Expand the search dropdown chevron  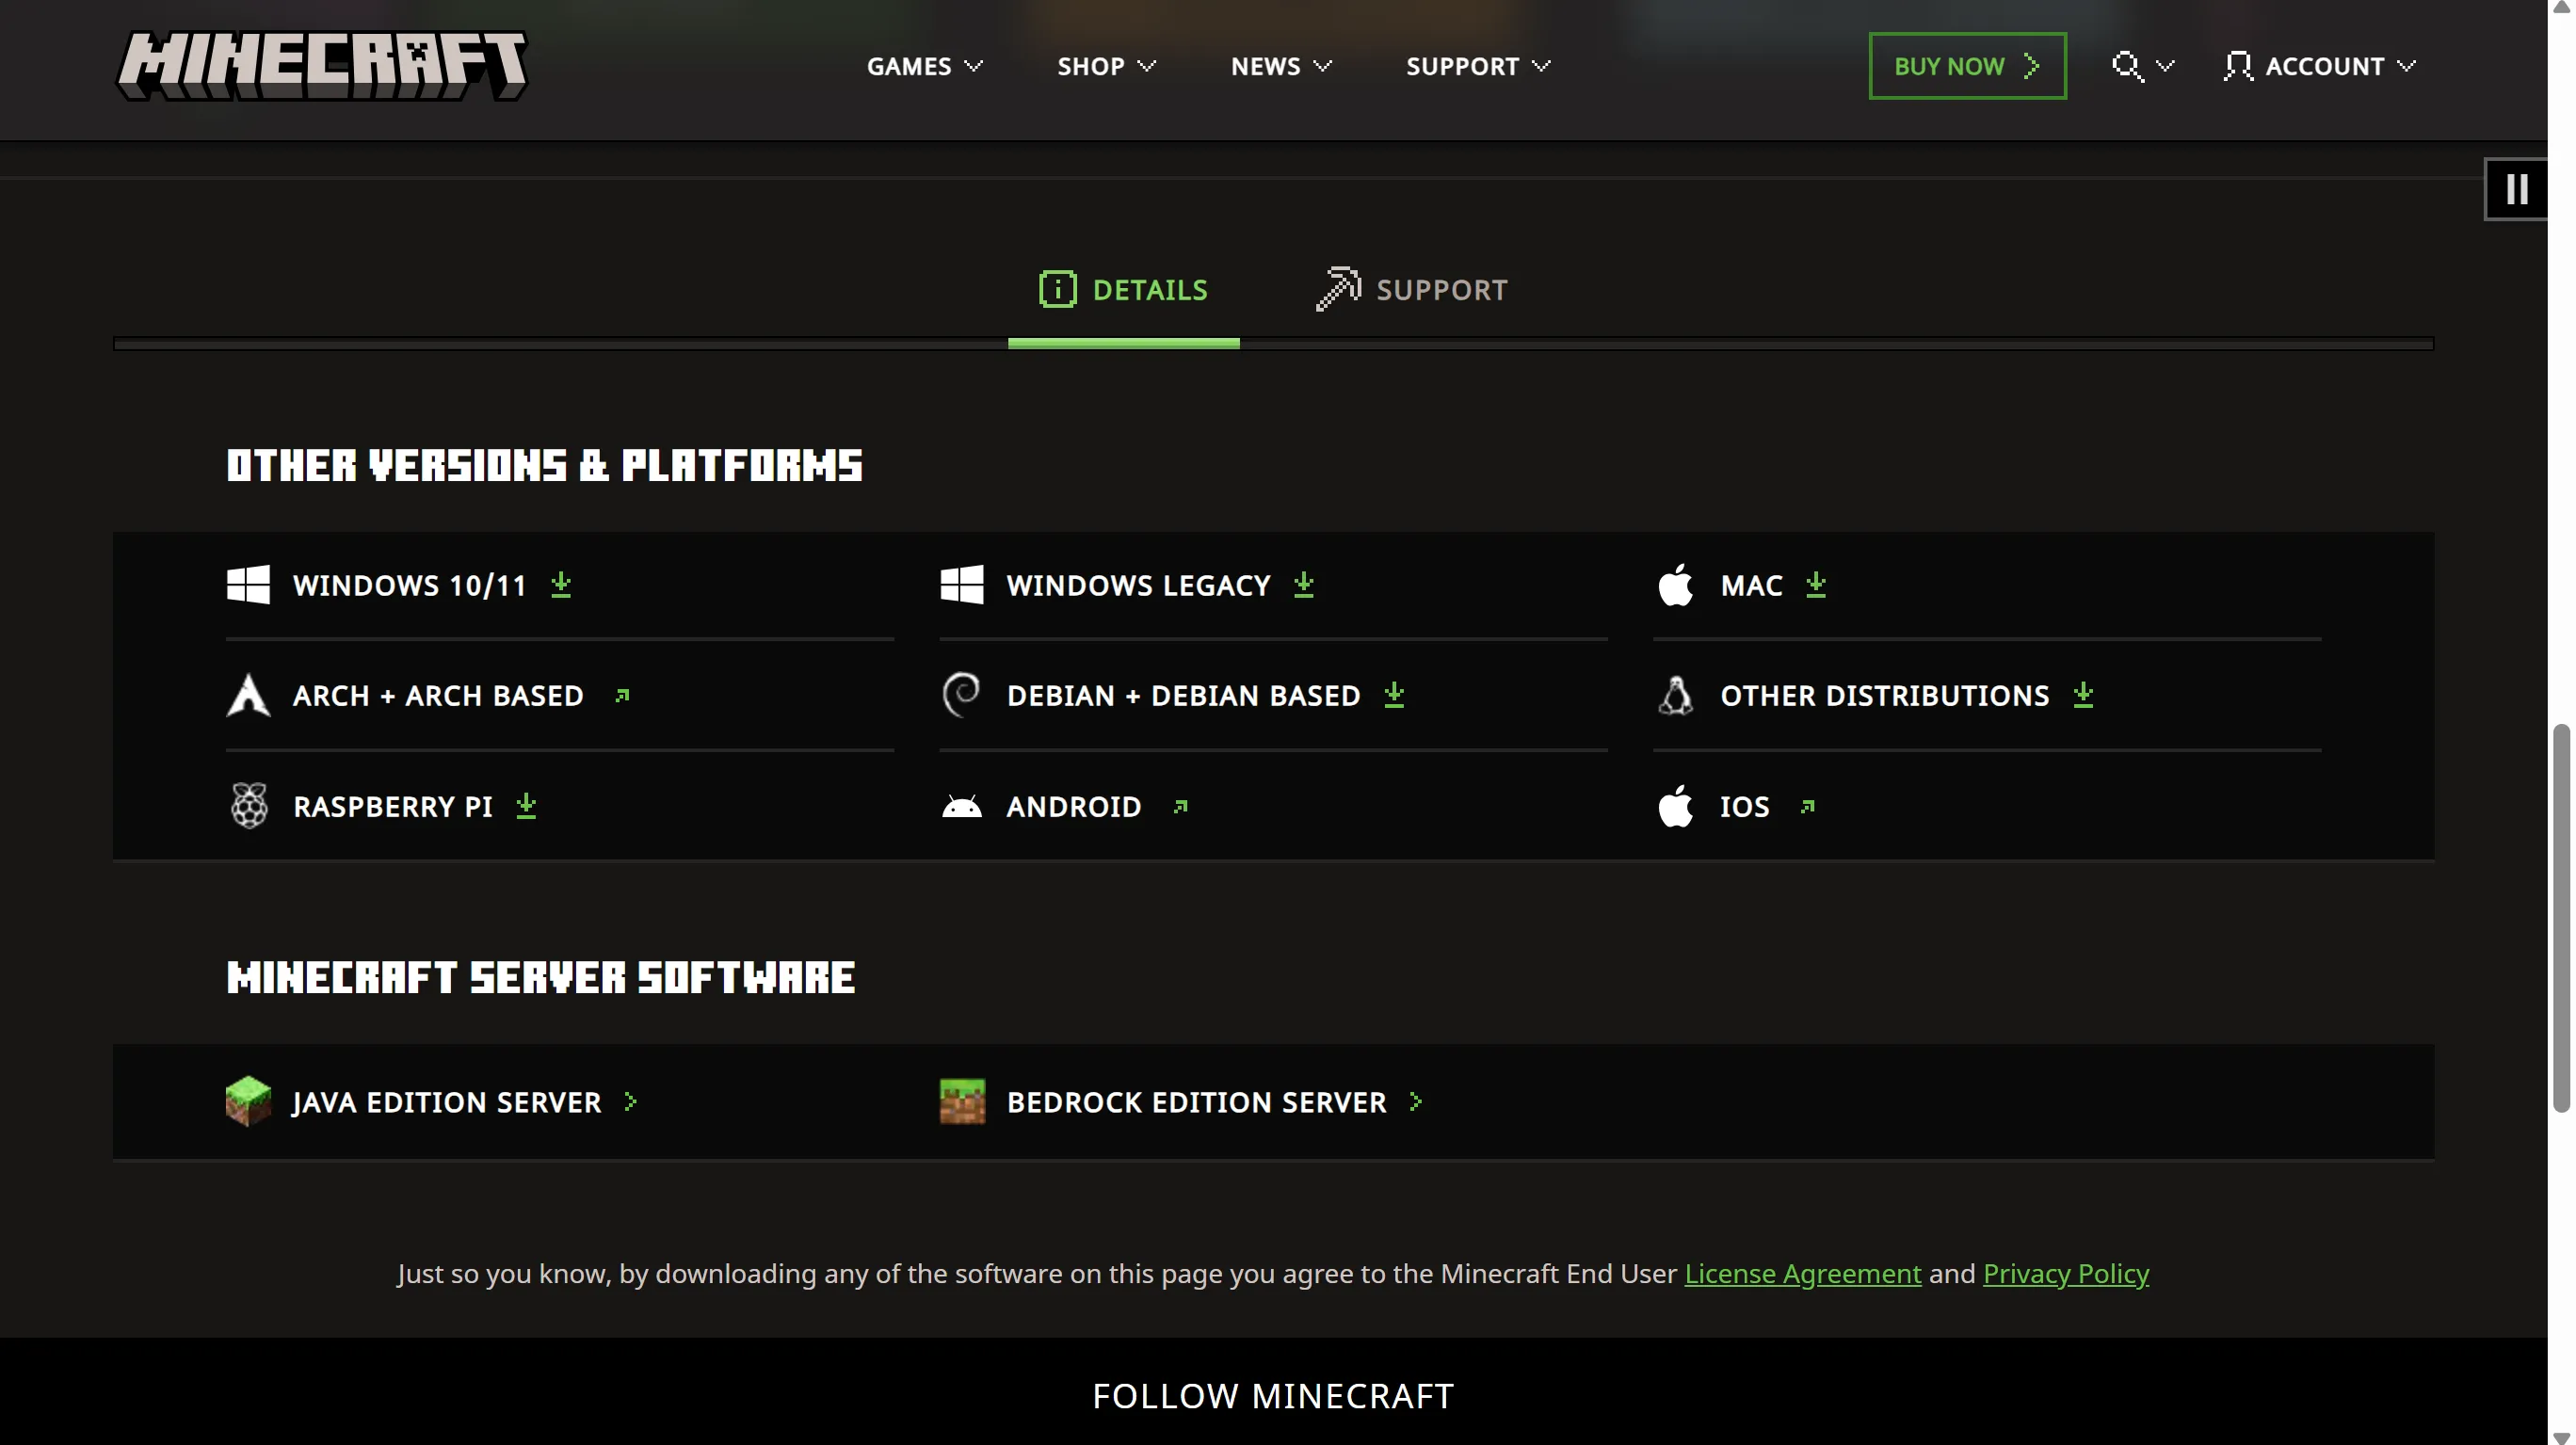coord(2165,66)
